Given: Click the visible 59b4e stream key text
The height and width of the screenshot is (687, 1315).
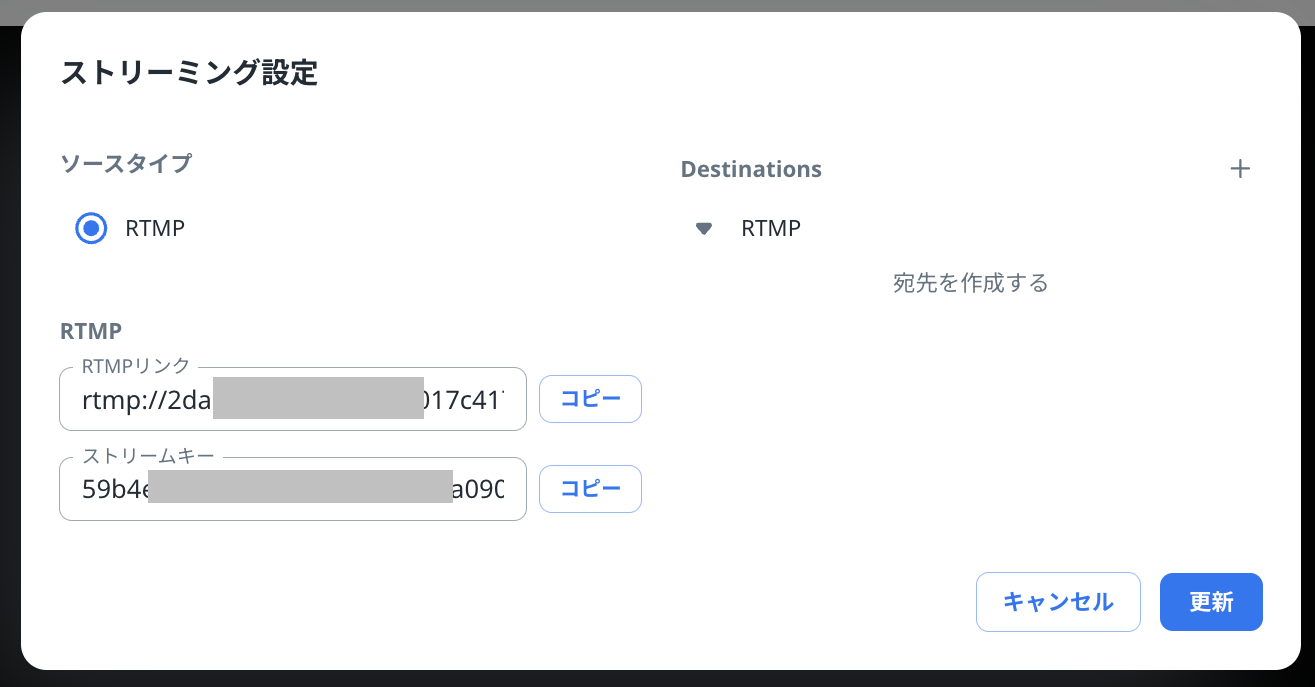Looking at the screenshot, I should 114,491.
